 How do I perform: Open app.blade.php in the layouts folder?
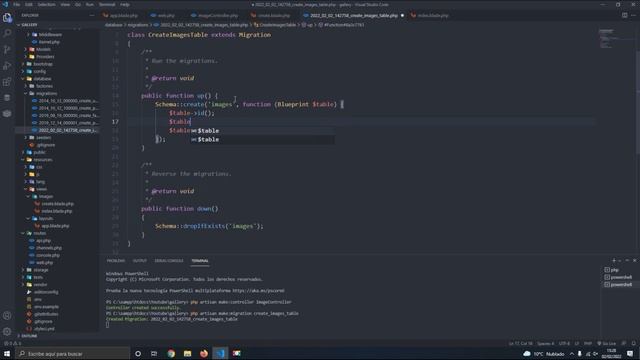55,226
